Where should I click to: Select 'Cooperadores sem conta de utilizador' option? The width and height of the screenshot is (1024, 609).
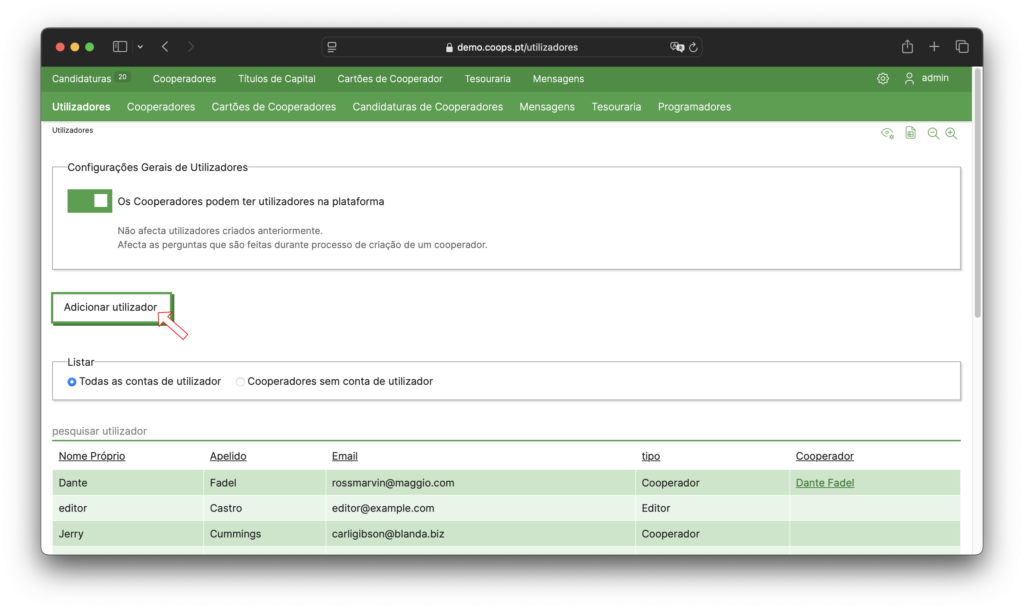click(240, 382)
